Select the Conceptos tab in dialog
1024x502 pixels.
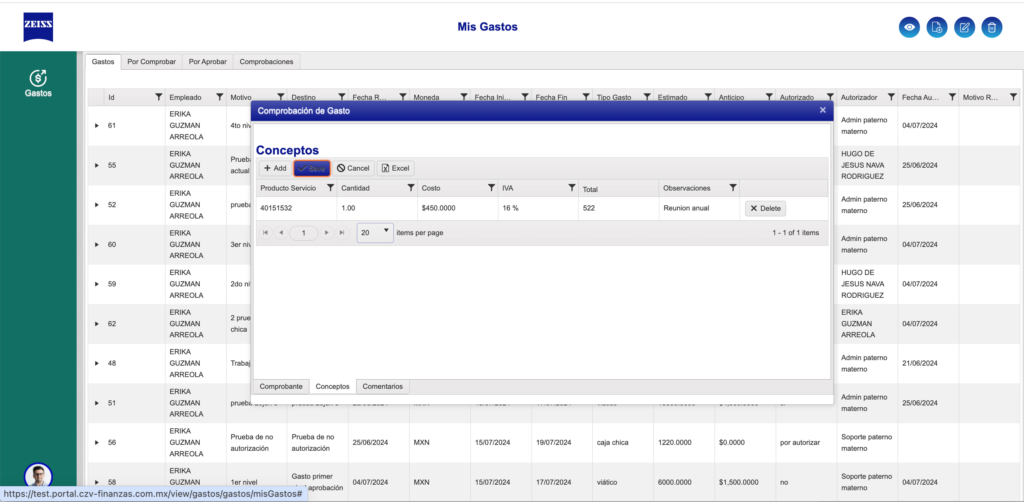[332, 386]
